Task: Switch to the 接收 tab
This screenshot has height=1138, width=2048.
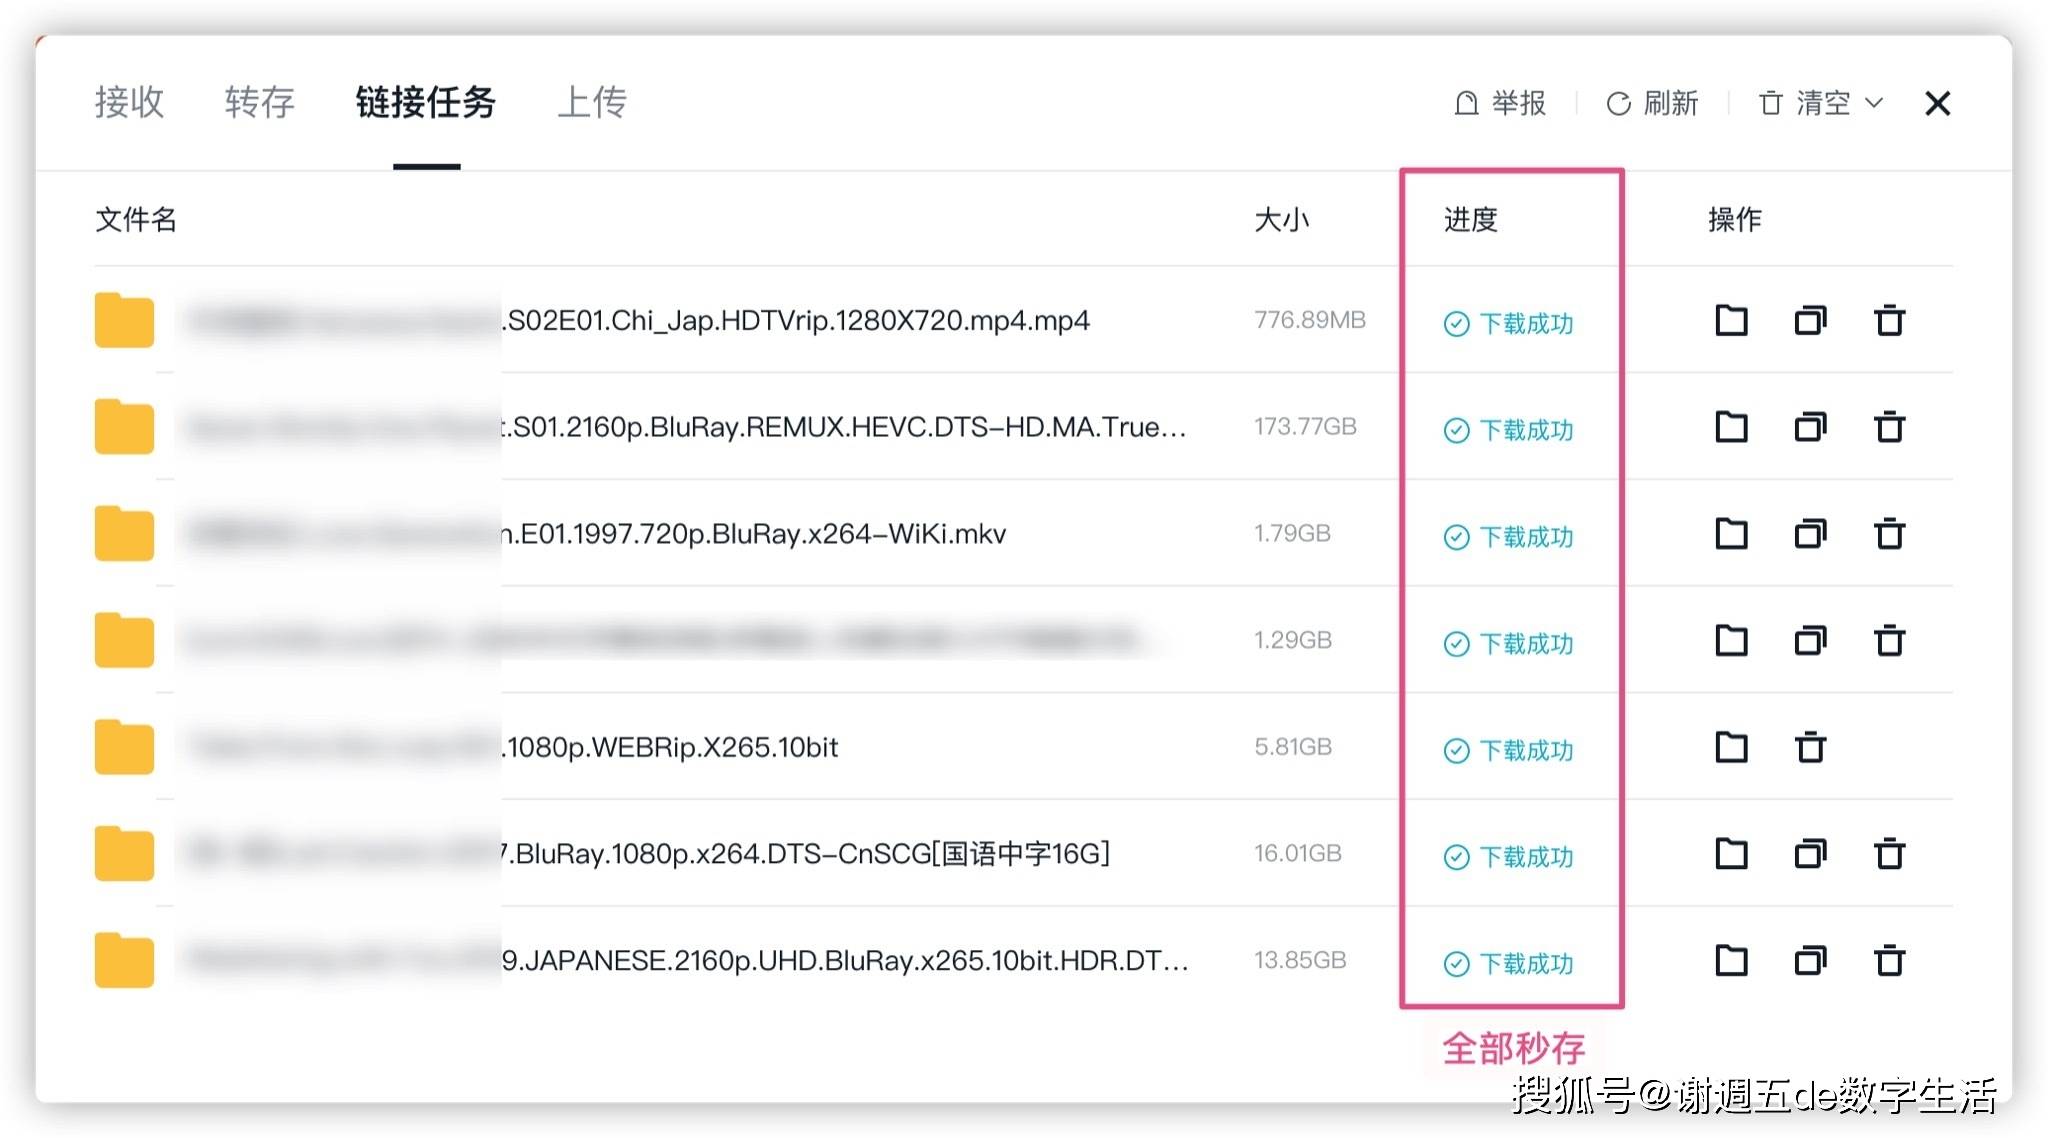Action: point(129,102)
